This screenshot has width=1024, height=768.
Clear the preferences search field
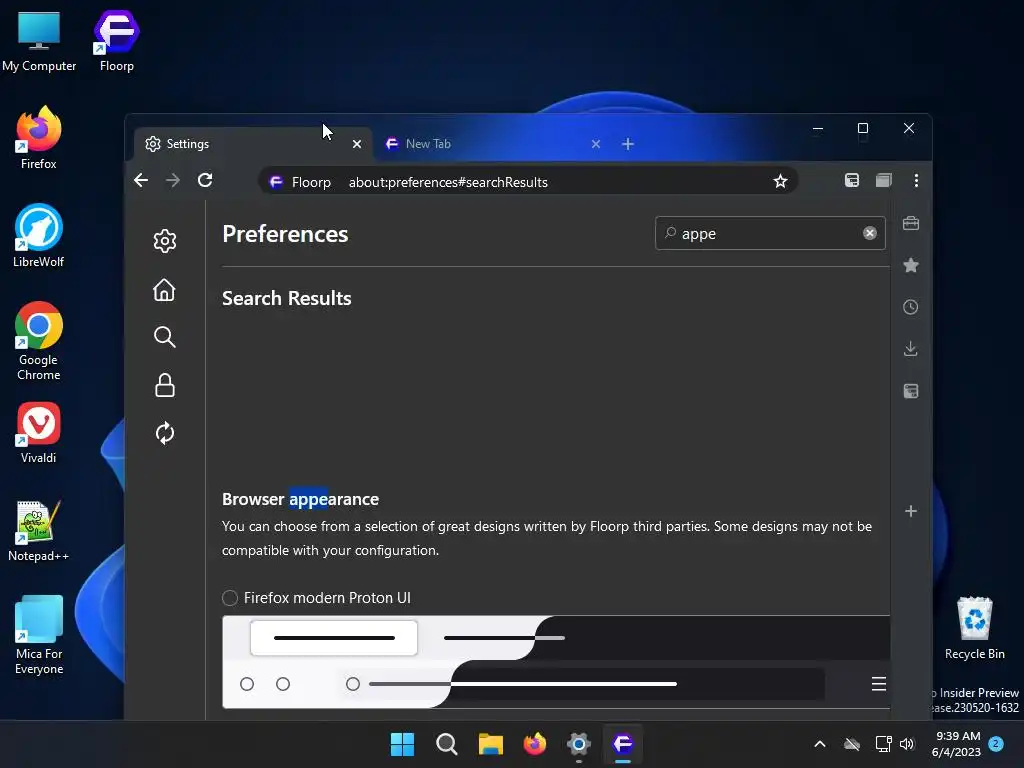(870, 233)
